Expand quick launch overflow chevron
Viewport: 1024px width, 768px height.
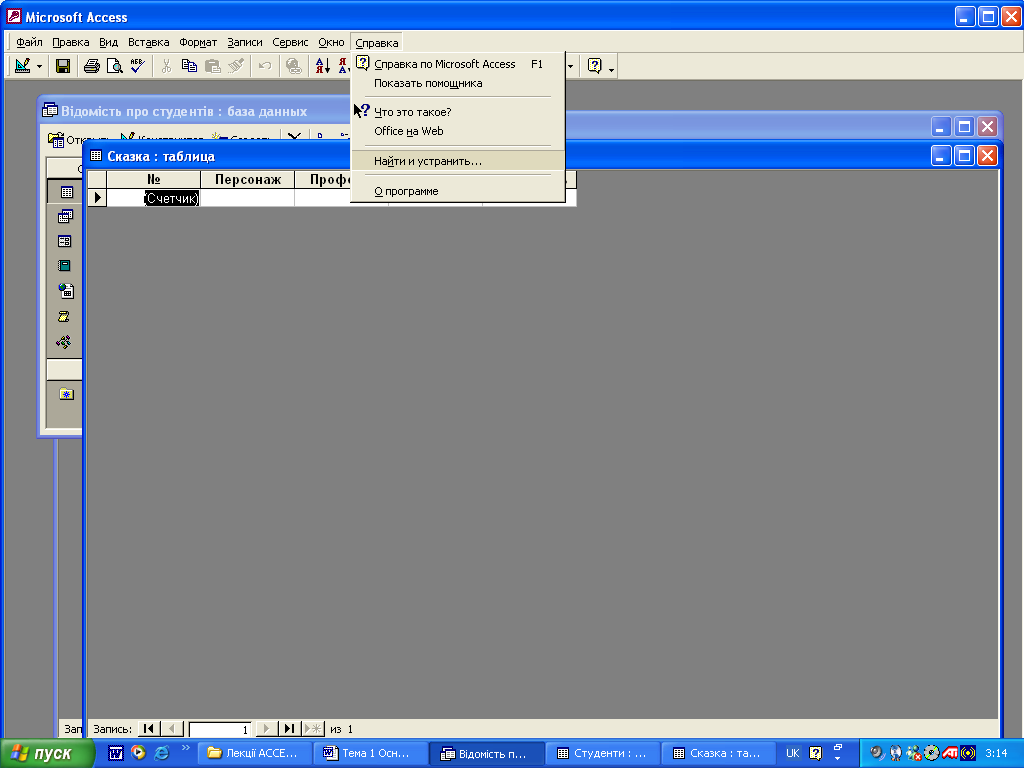coord(185,748)
